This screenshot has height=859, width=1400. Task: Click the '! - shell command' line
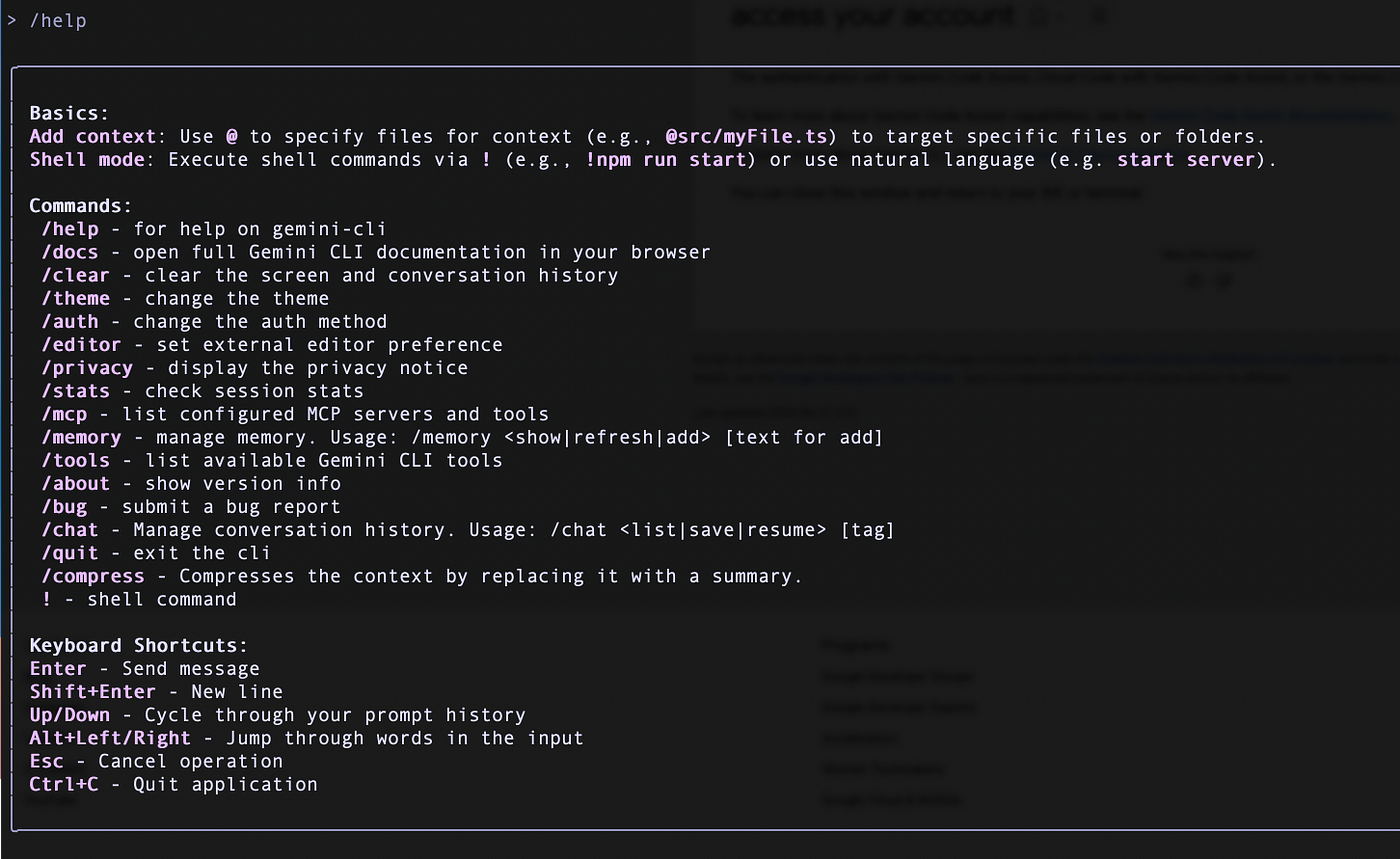click(139, 599)
